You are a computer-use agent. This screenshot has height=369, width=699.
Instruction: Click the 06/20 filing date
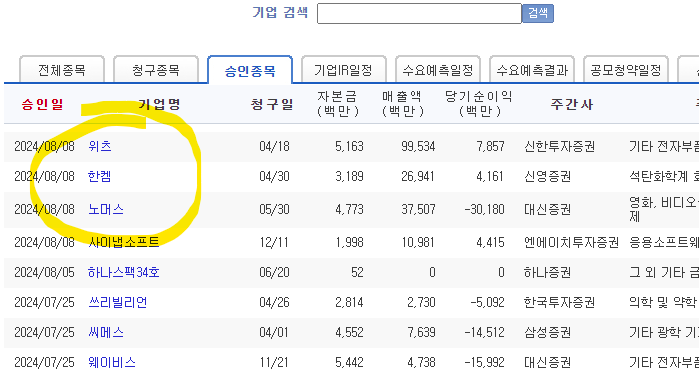pyautogui.click(x=274, y=272)
